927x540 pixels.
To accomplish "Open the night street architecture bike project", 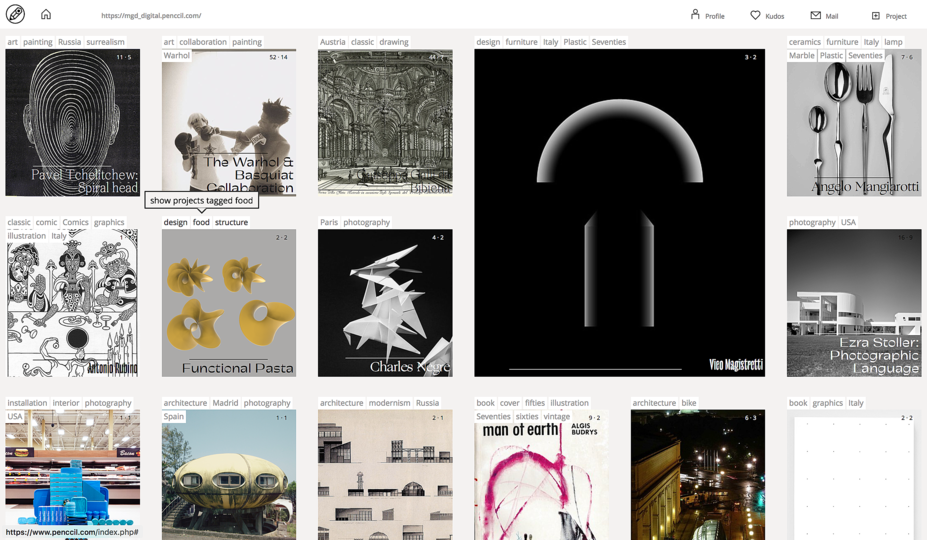I will (698, 474).
